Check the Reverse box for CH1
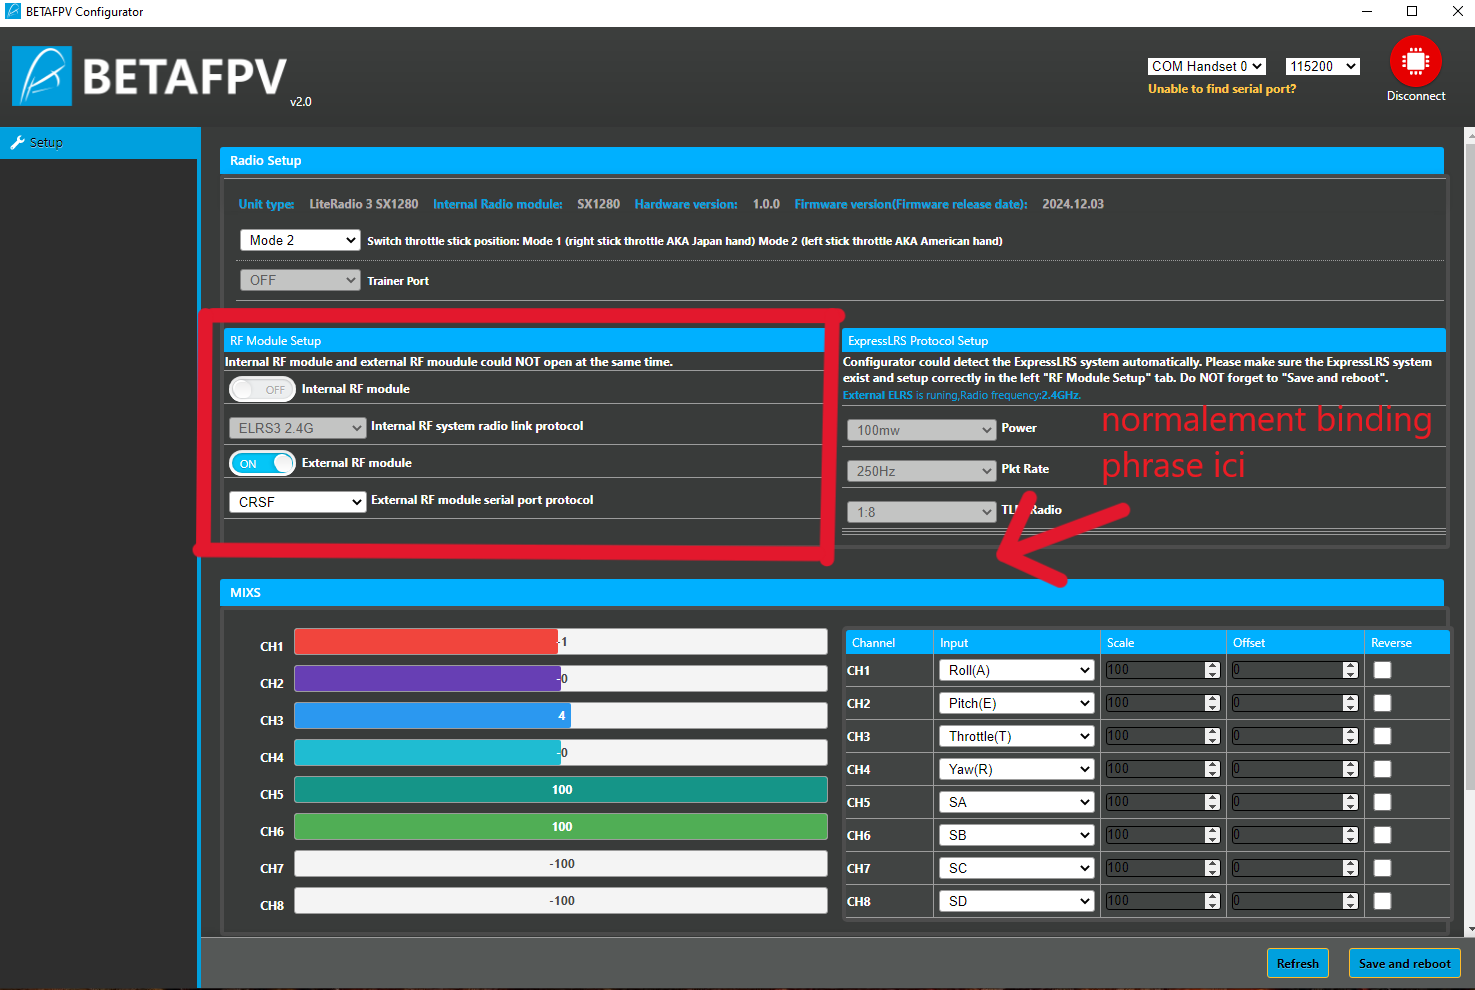This screenshot has height=990, width=1475. coord(1382,670)
